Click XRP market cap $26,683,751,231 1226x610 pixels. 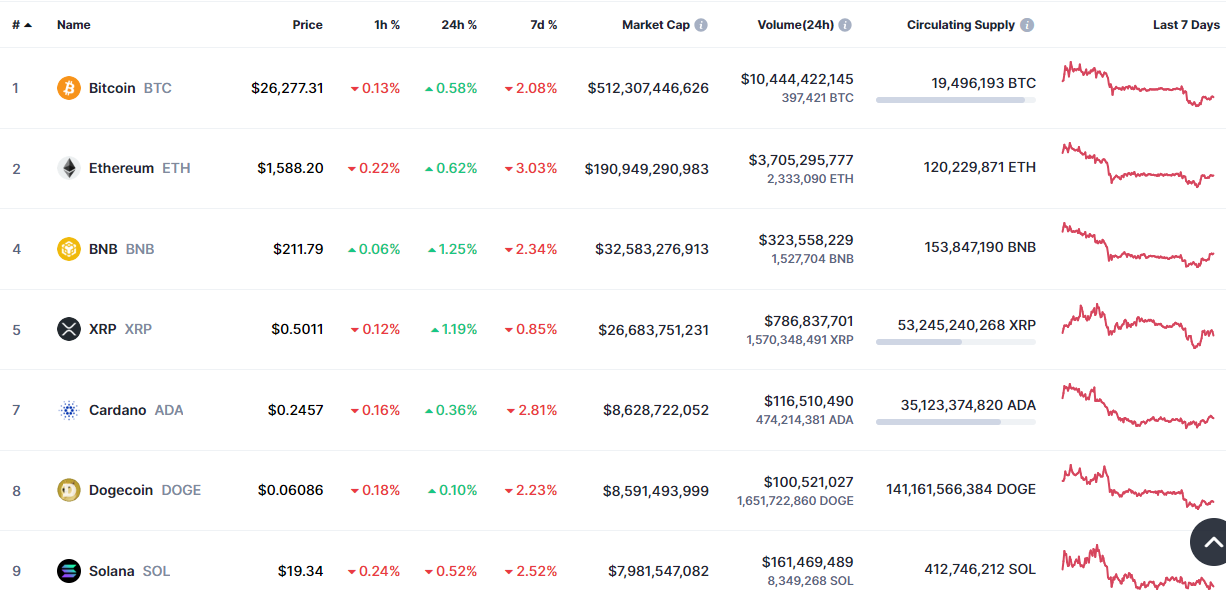pyautogui.click(x=654, y=329)
